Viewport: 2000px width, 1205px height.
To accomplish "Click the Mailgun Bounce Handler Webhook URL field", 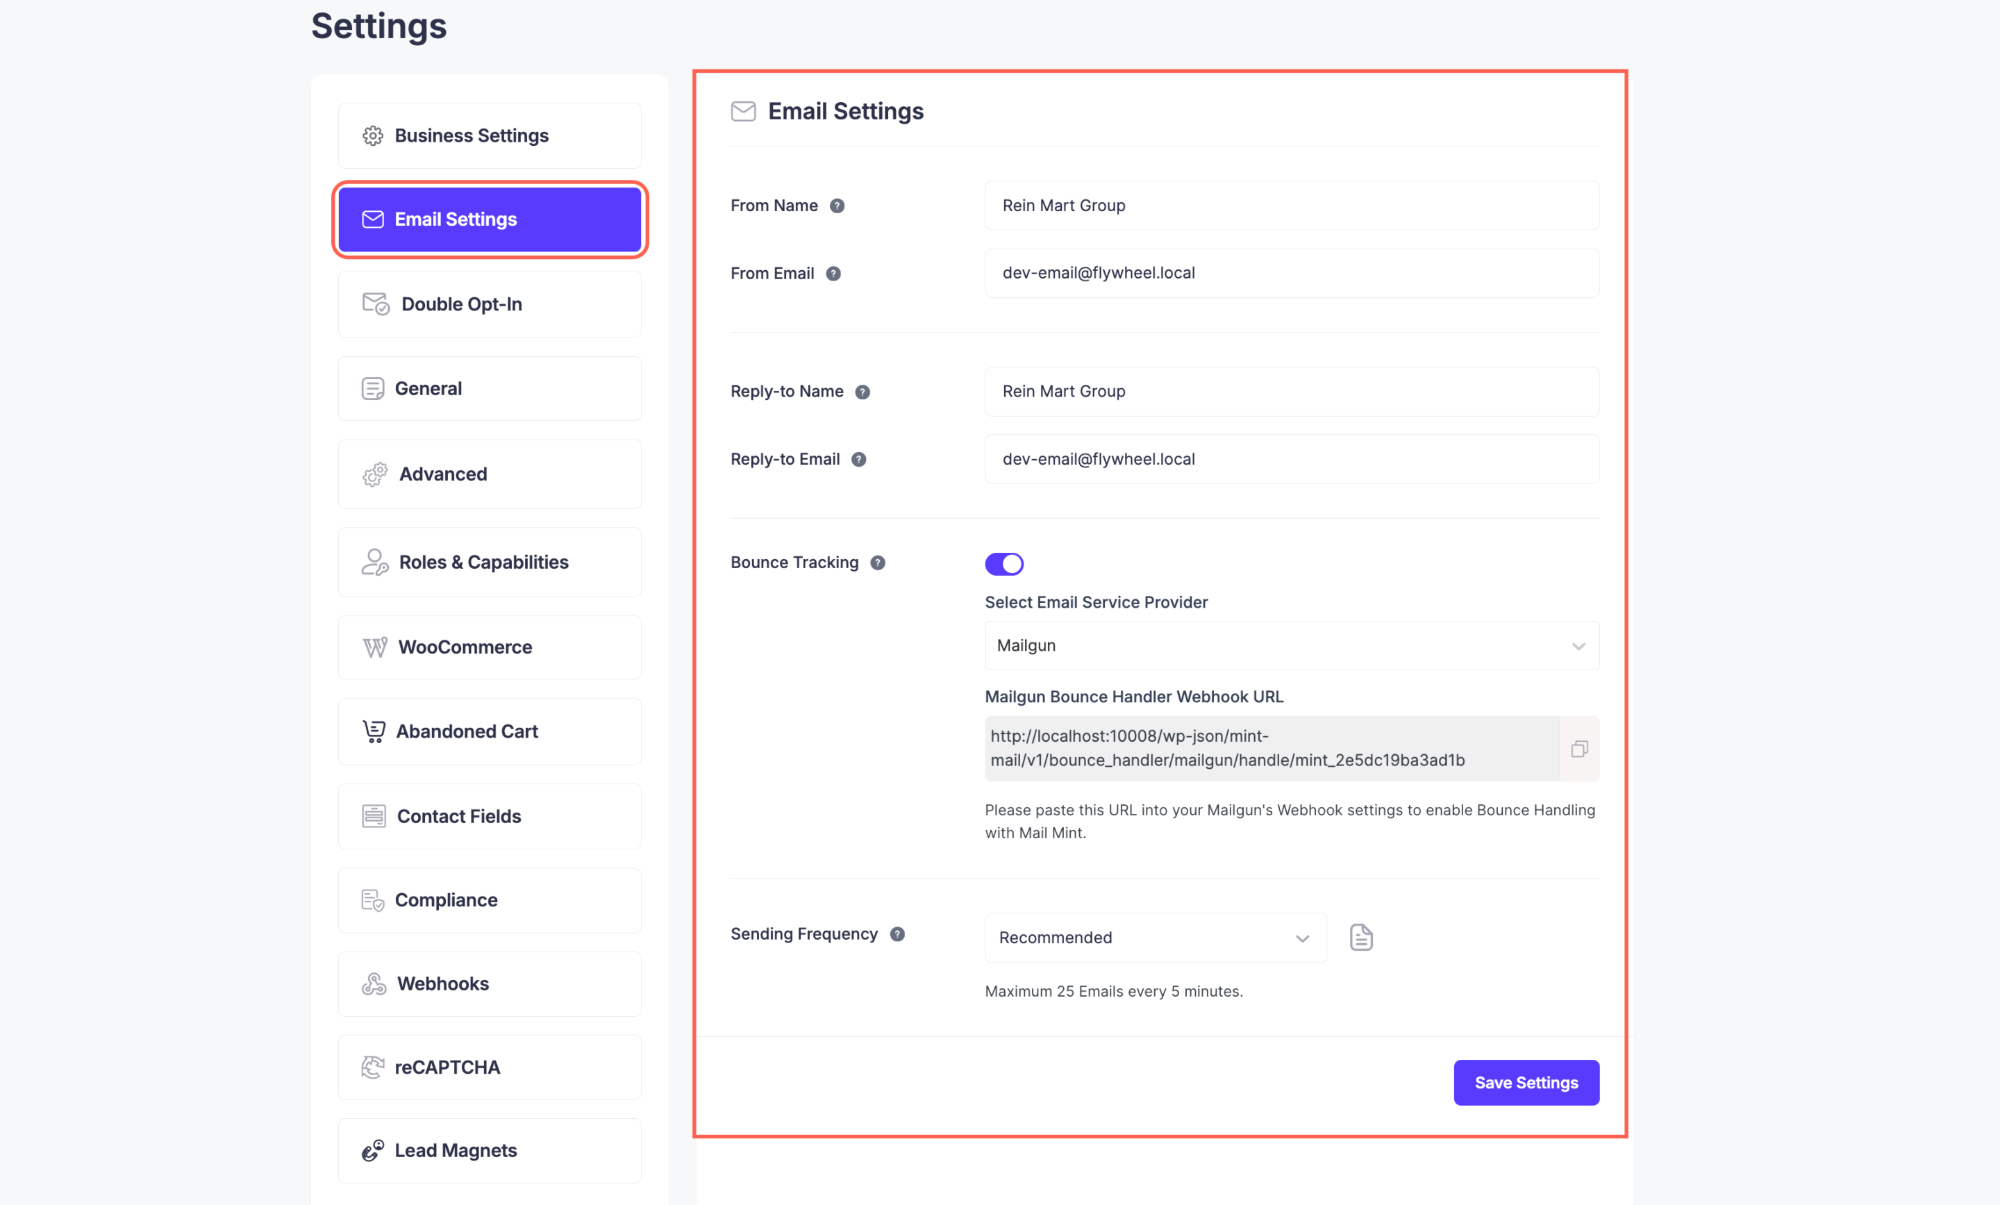I will click(x=1272, y=749).
